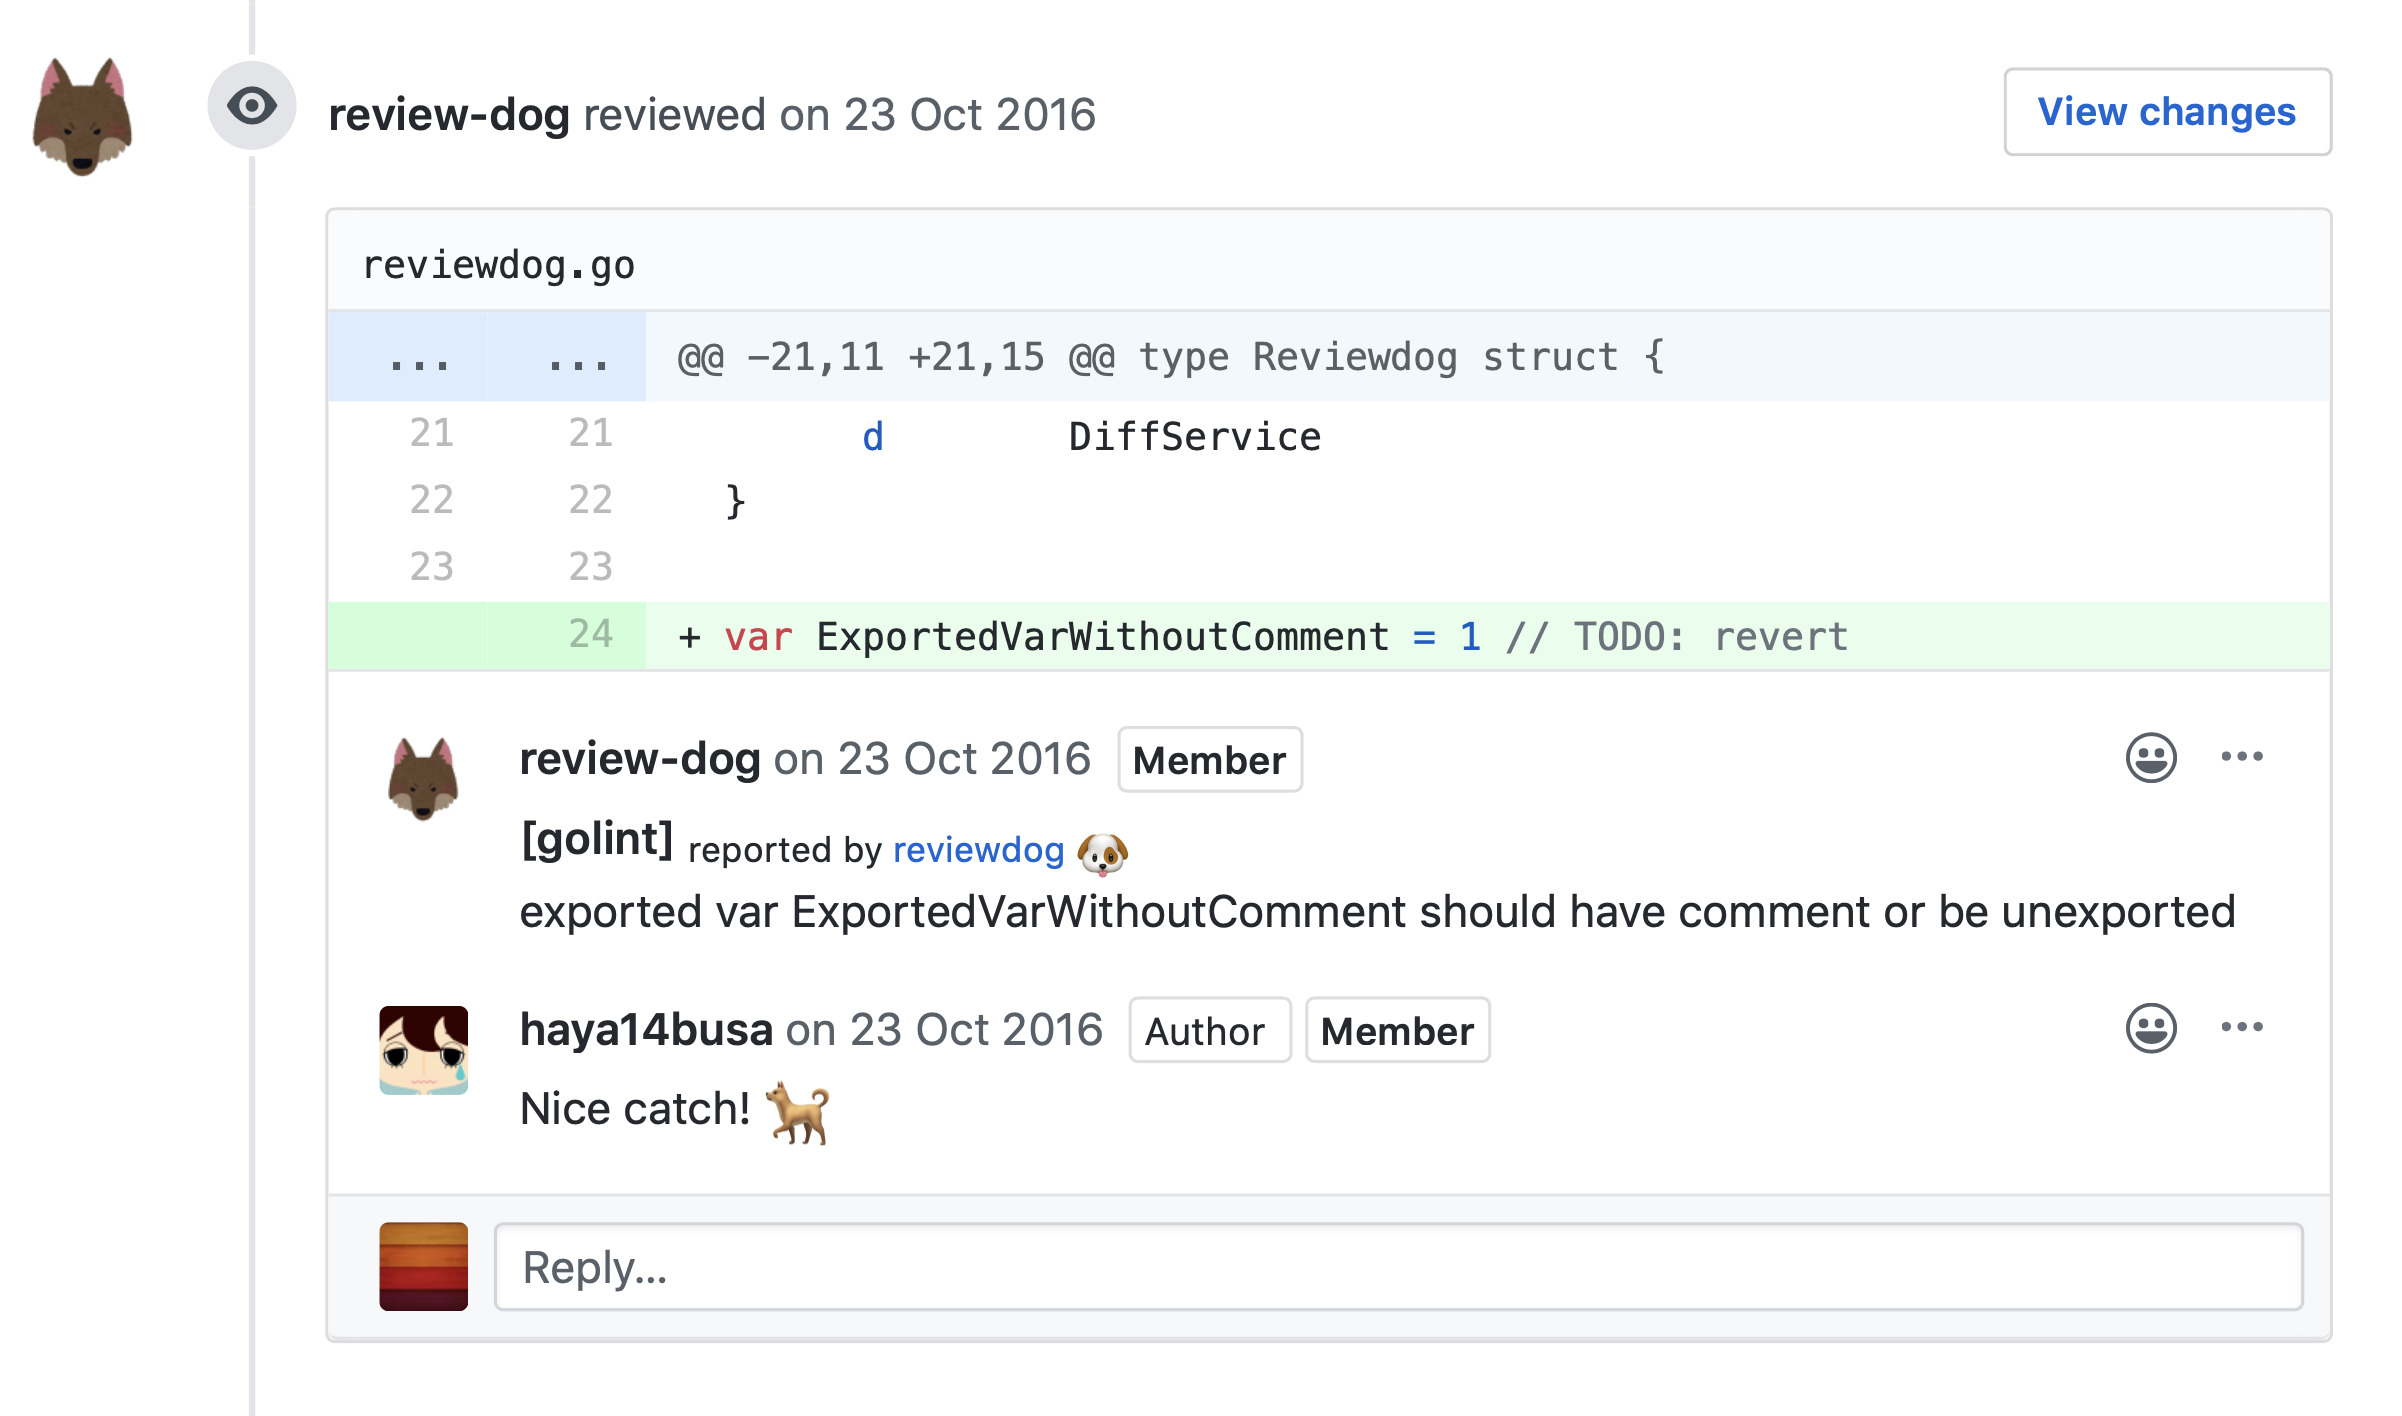Open review-dog's large avatar at left
The width and height of the screenshot is (2402, 1416).
point(82,117)
